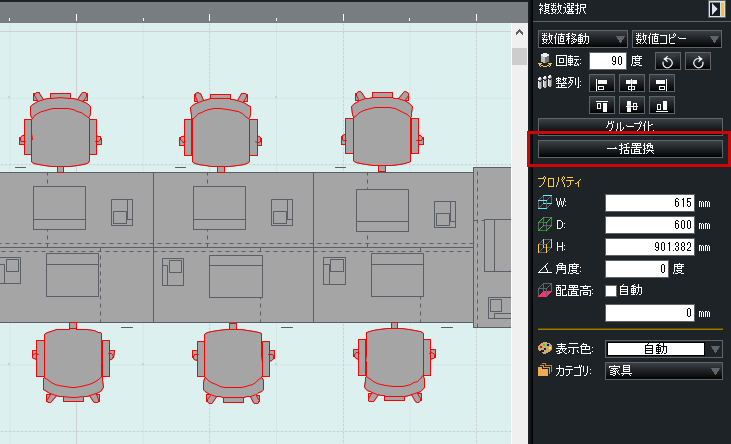Rotate selection counter-clockwise
This screenshot has height=444, width=731.
tap(667, 61)
